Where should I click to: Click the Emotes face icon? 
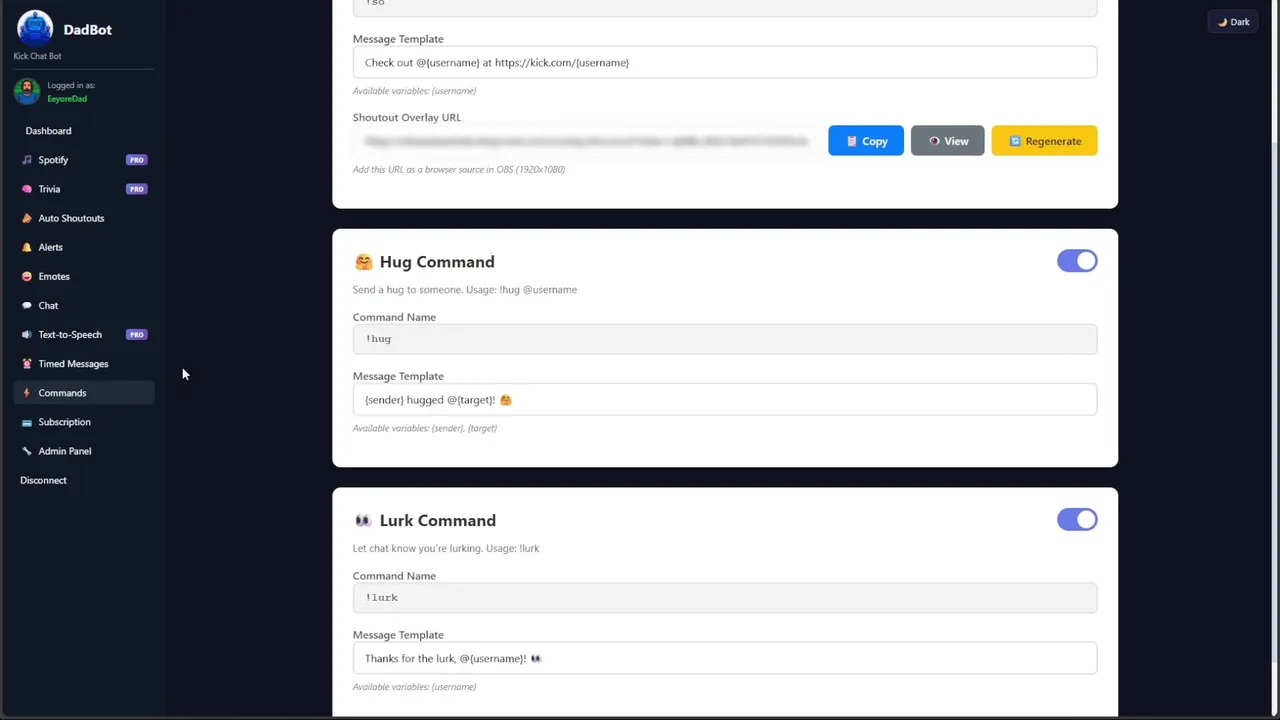[27, 276]
